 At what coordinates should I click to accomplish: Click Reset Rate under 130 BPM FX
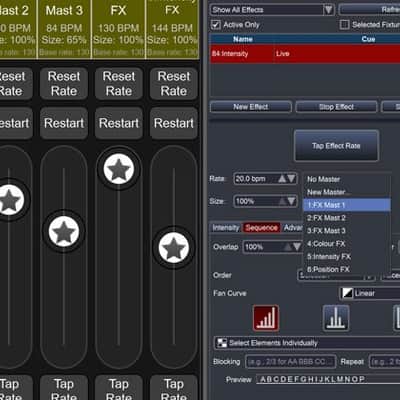[119, 84]
